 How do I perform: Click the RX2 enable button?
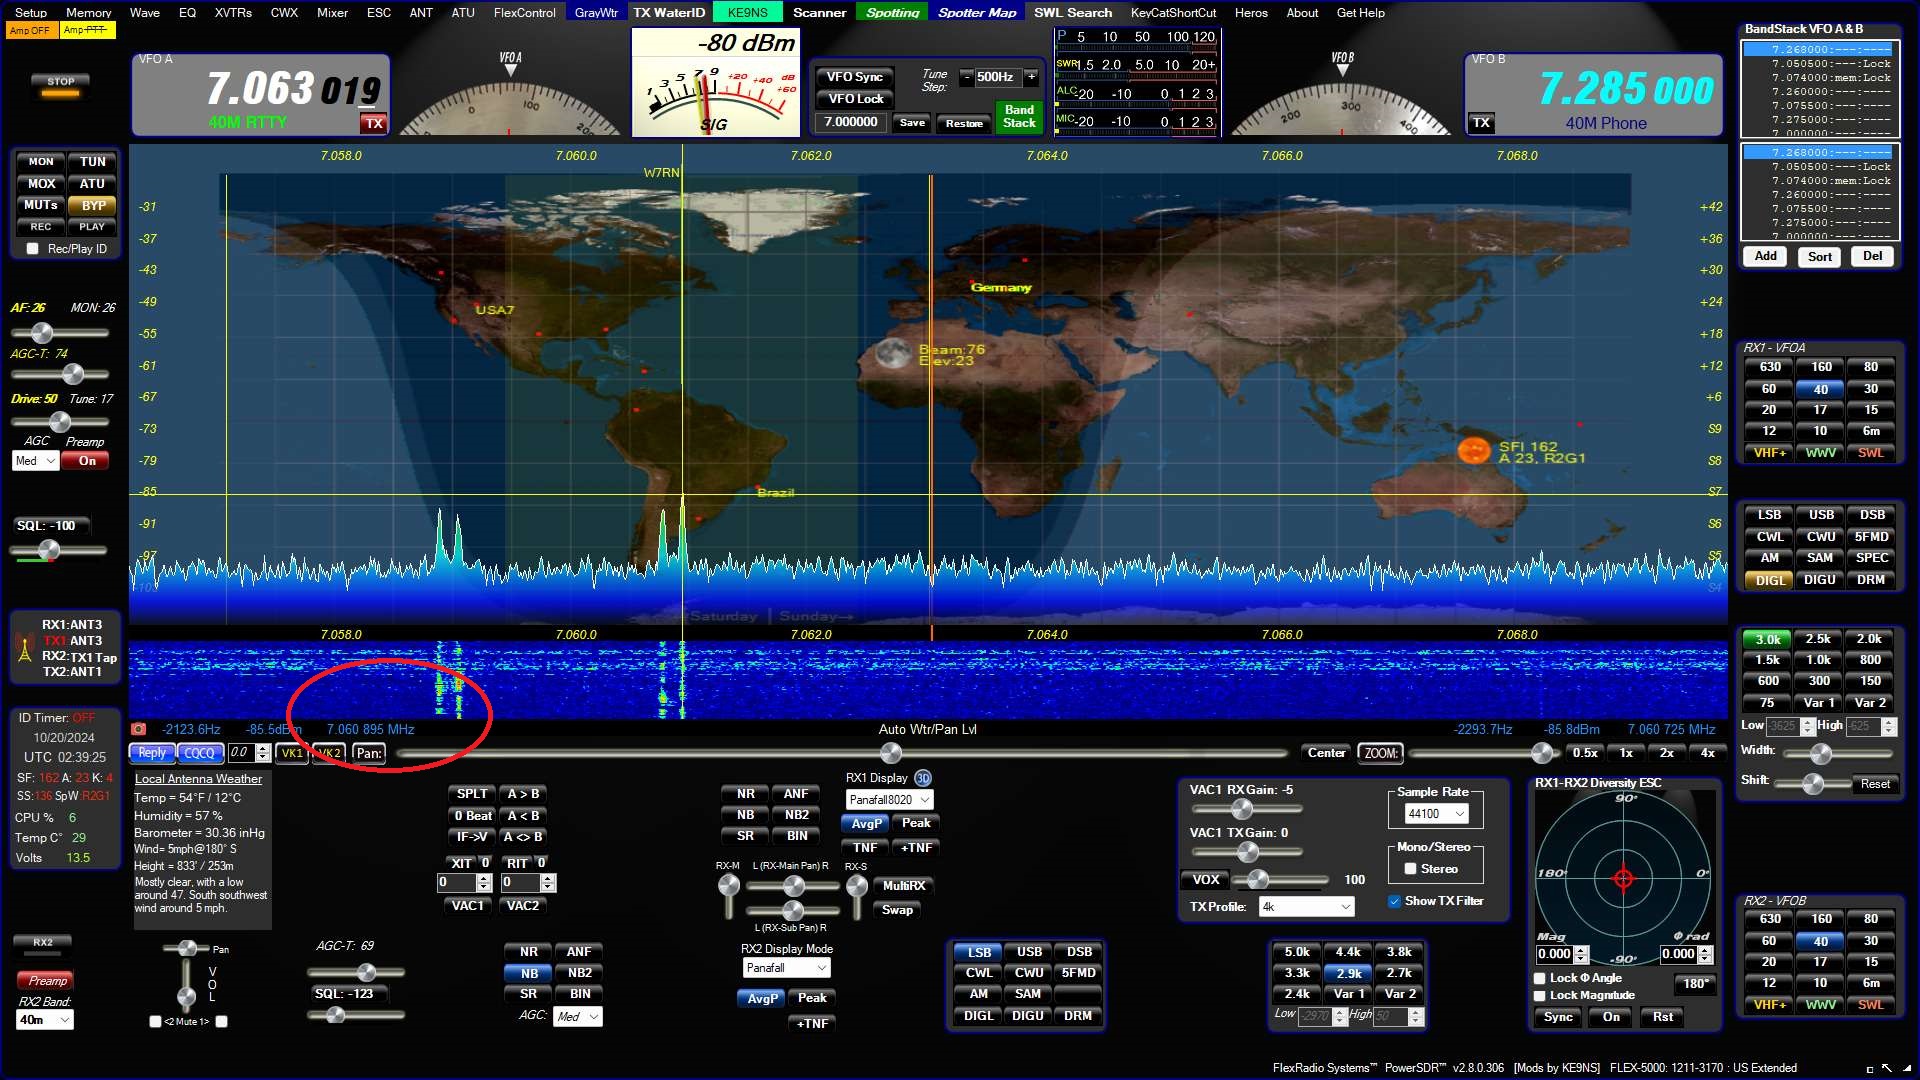click(x=43, y=942)
